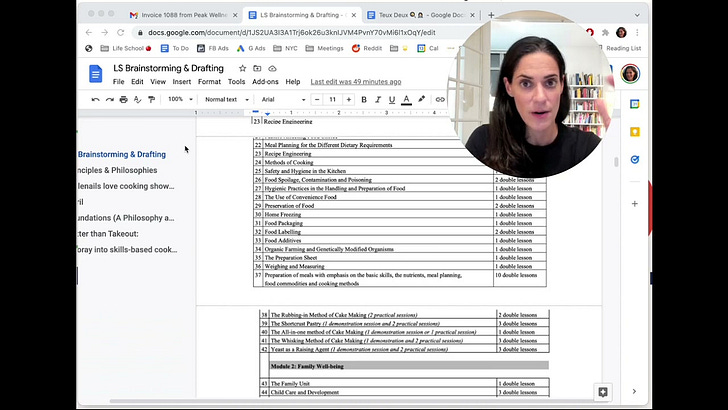Click the Redo arrow in the toolbar
This screenshot has height=410, width=728.
click(x=110, y=99)
